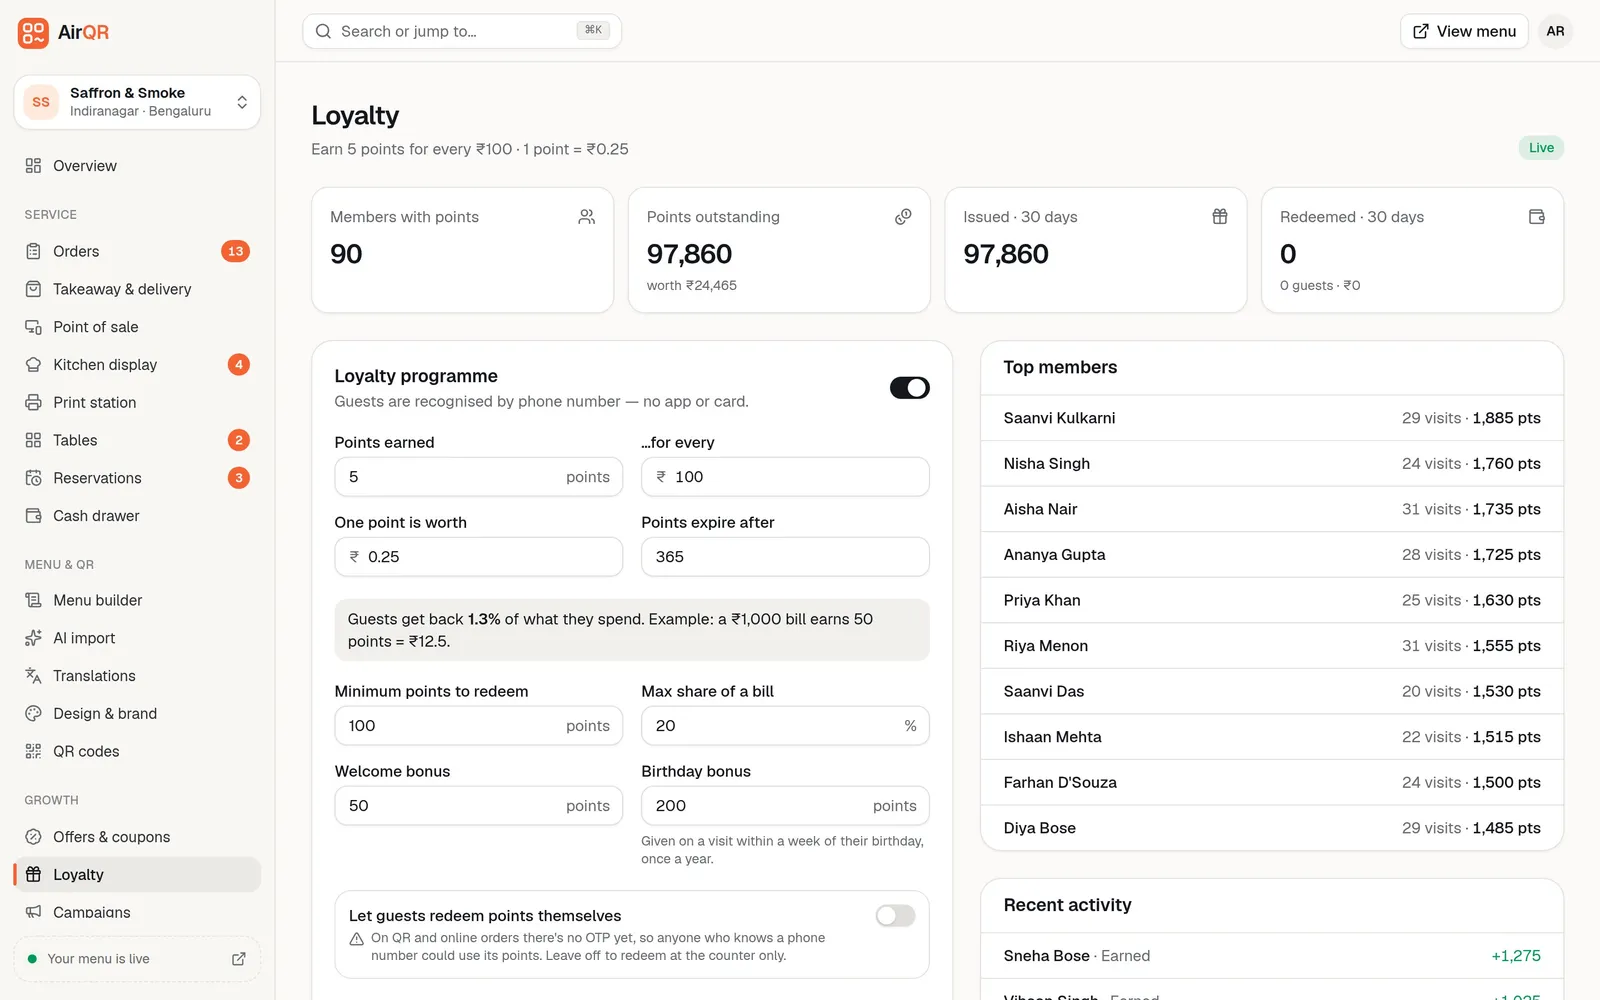Click the Your menu is live link

click(x=137, y=959)
